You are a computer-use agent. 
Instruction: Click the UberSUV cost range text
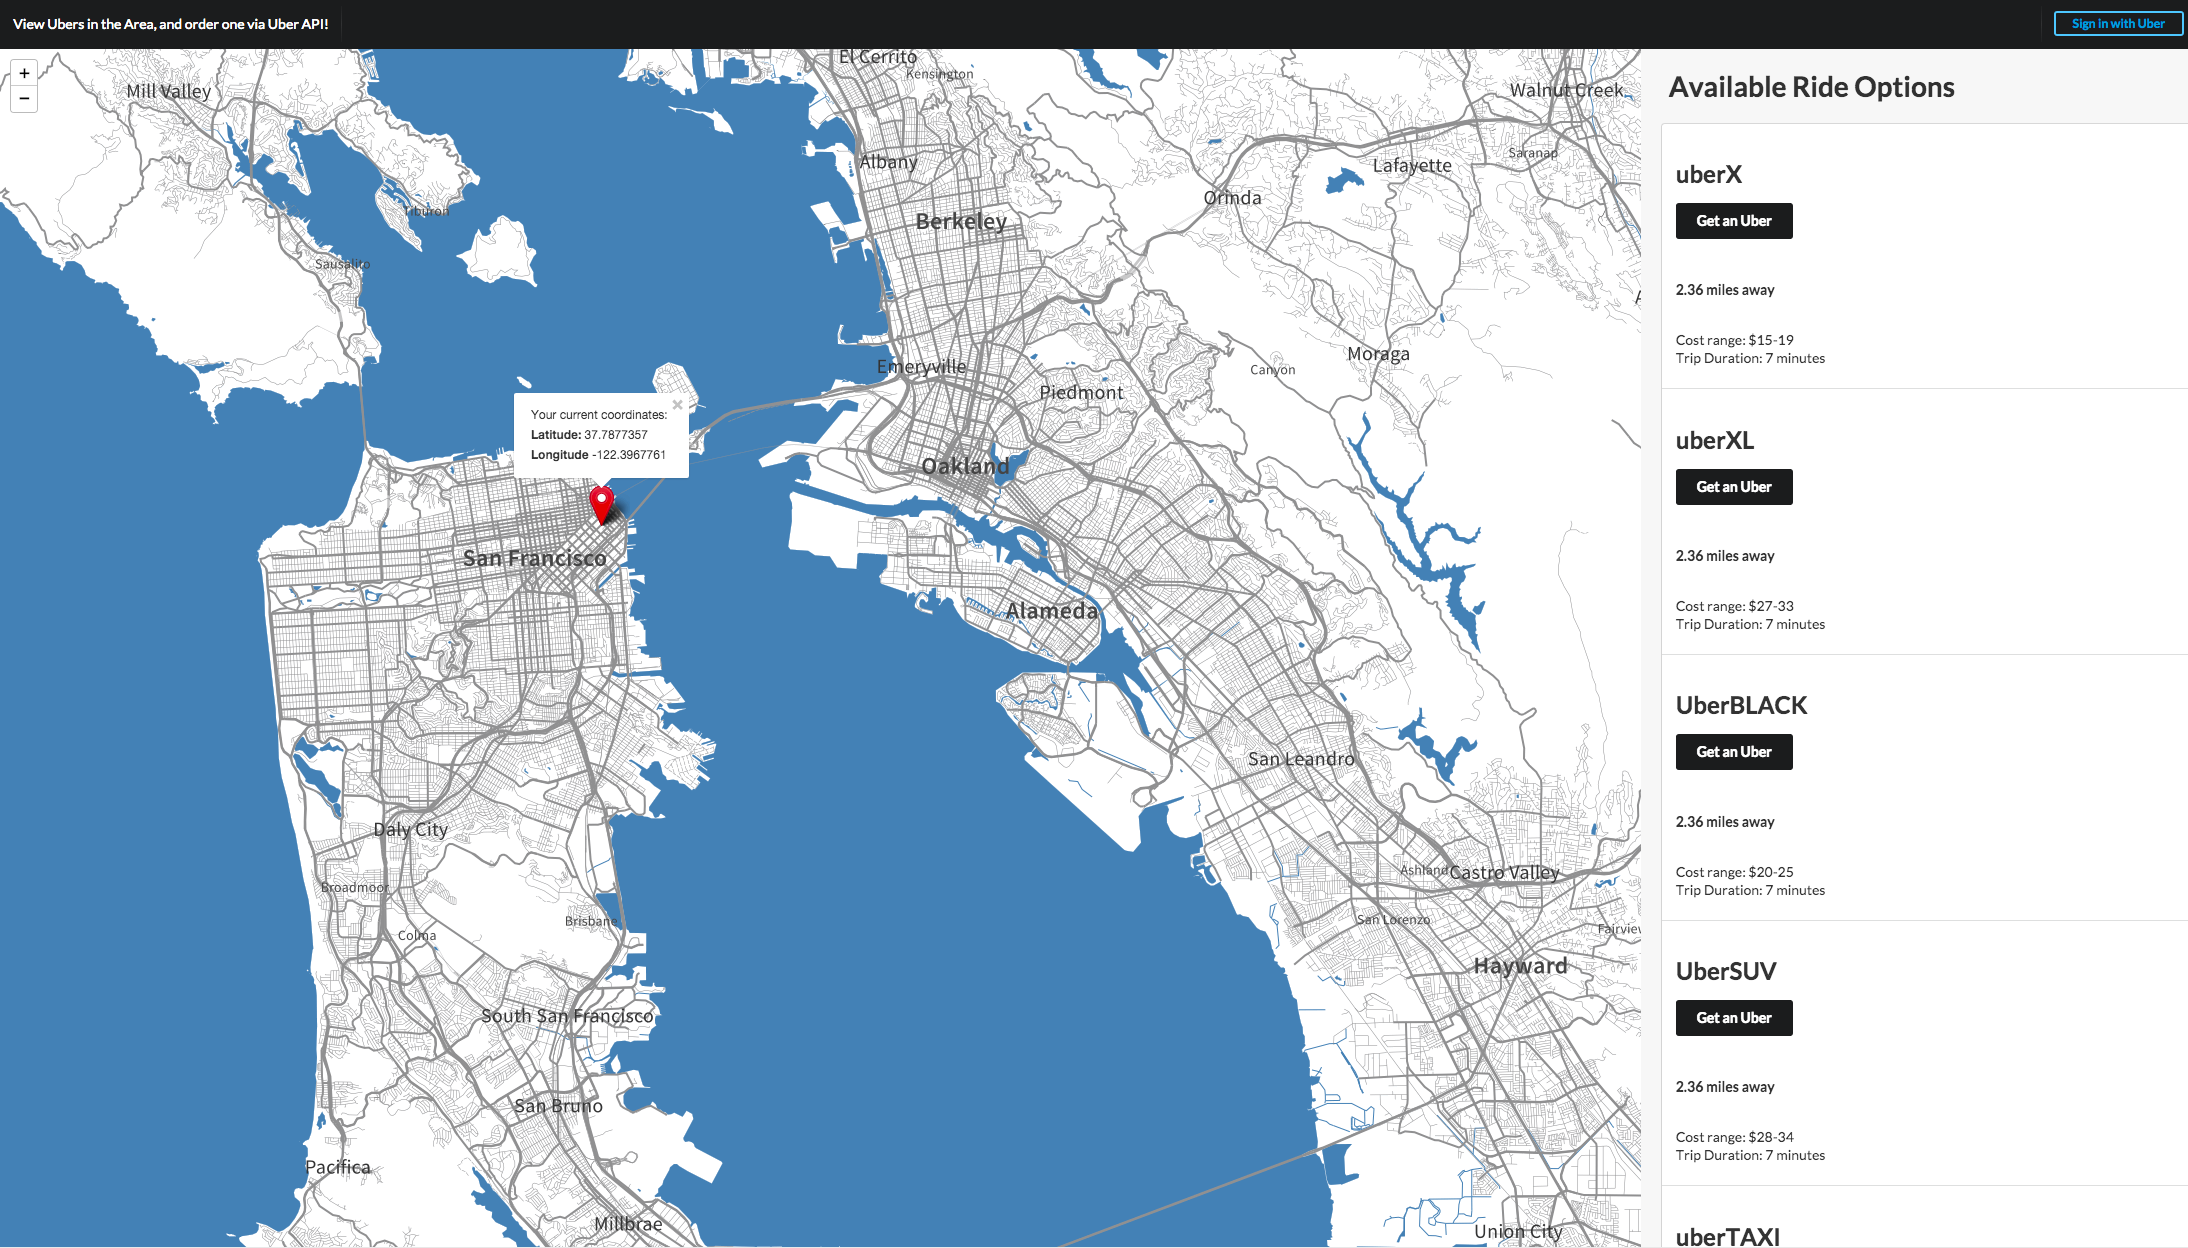1734,1137
